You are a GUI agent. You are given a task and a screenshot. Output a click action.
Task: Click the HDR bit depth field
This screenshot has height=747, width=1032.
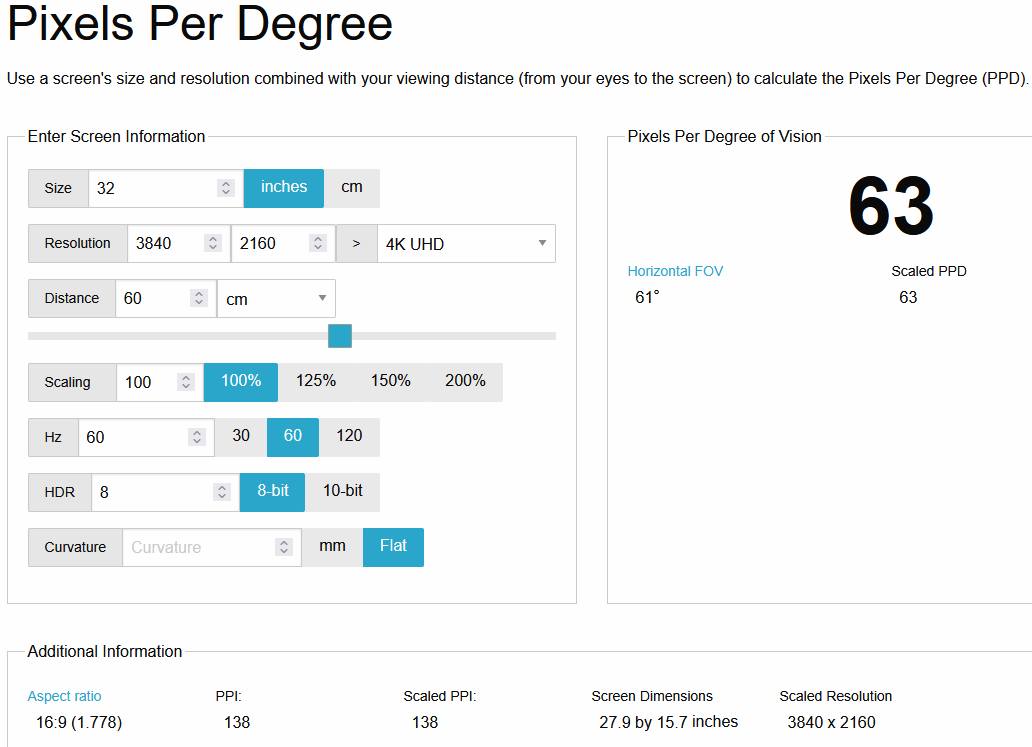point(165,492)
